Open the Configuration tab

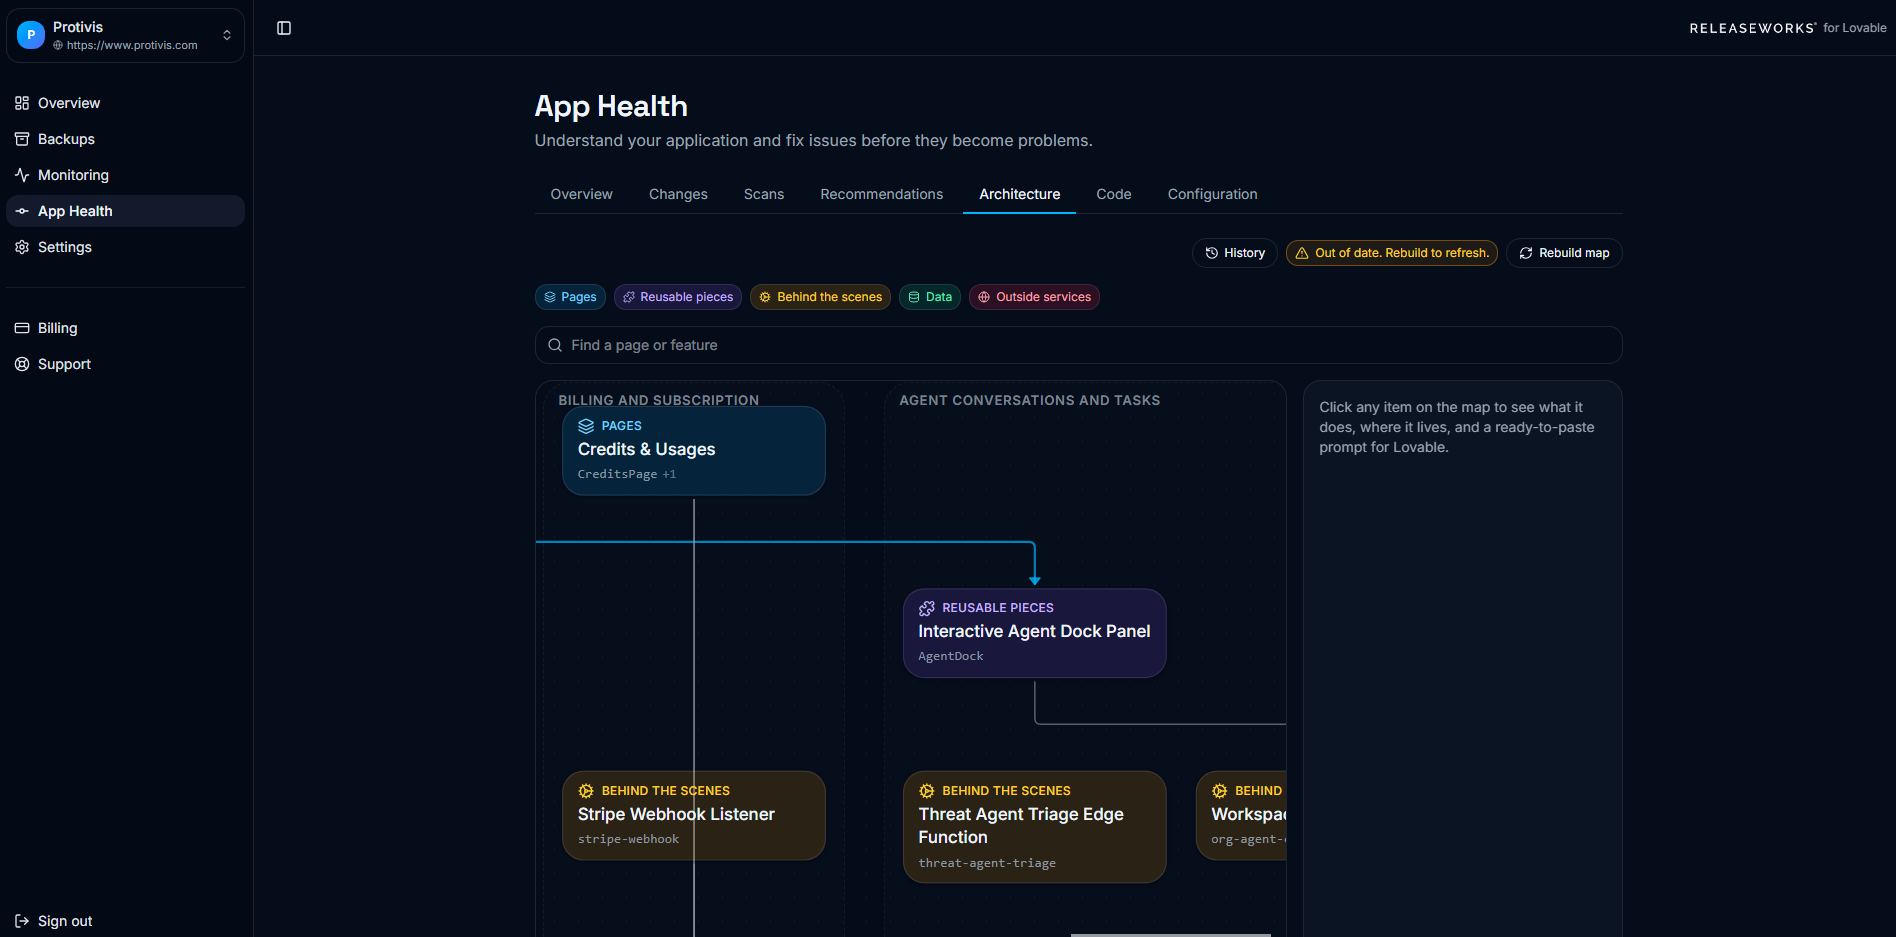(x=1212, y=194)
